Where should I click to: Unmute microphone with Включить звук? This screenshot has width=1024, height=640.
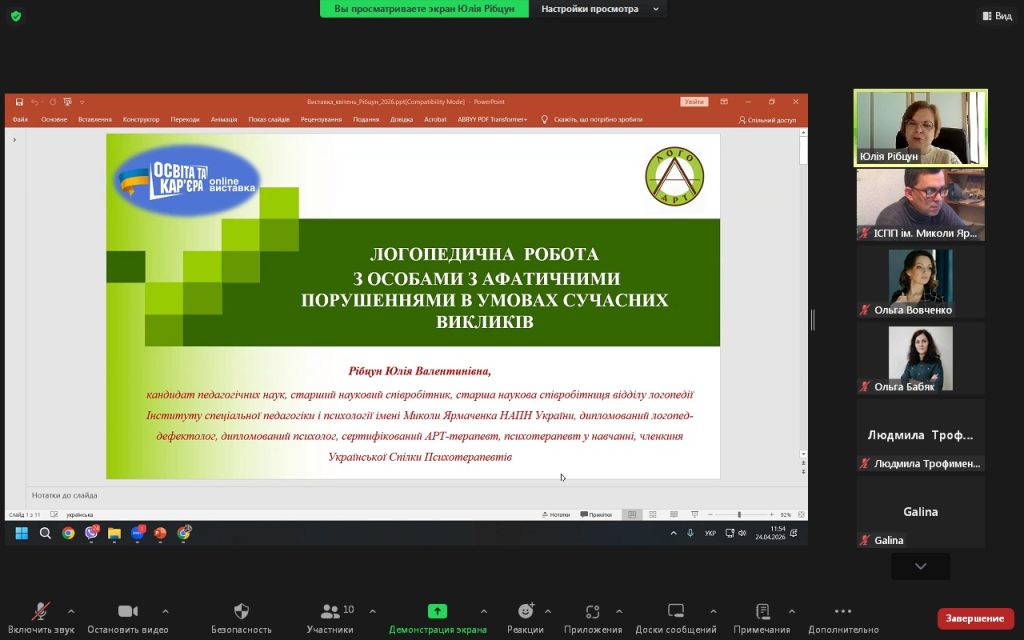coord(41,611)
